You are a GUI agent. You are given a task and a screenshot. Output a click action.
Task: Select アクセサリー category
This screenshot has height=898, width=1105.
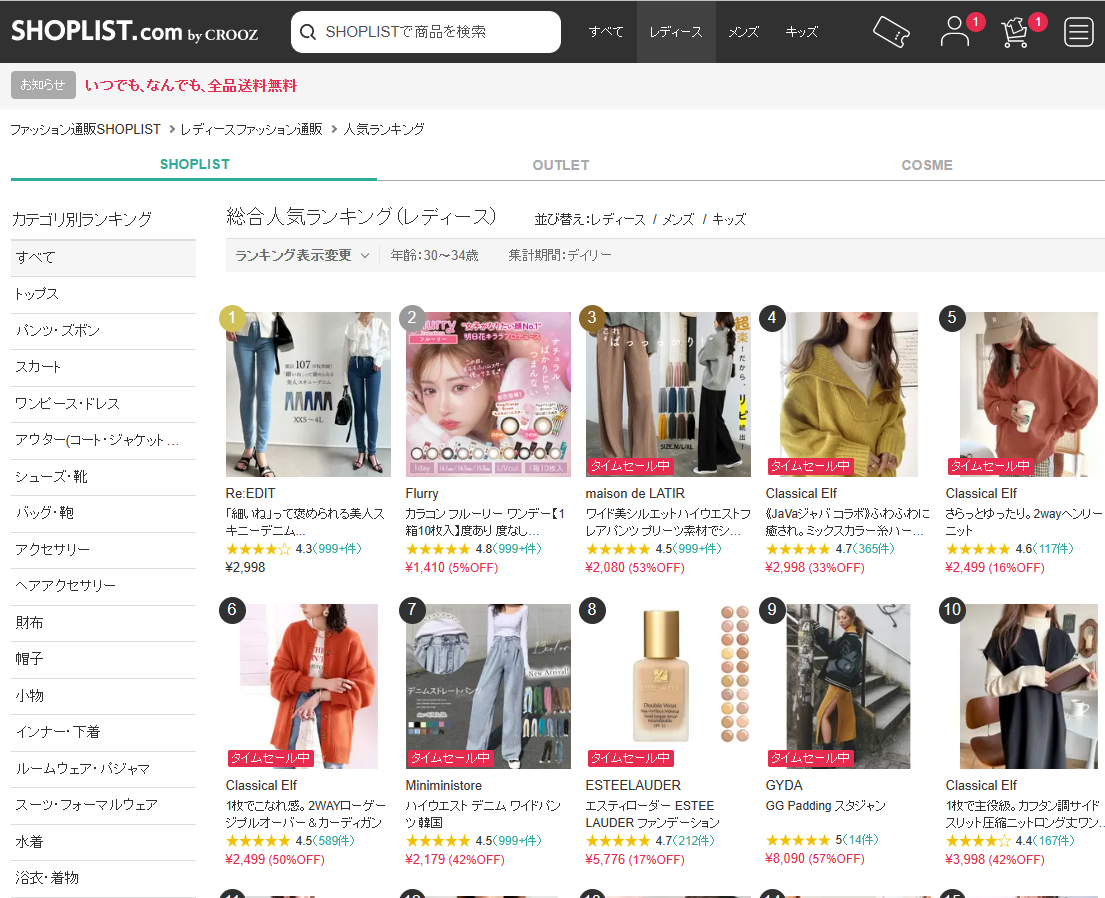[x=104, y=550]
